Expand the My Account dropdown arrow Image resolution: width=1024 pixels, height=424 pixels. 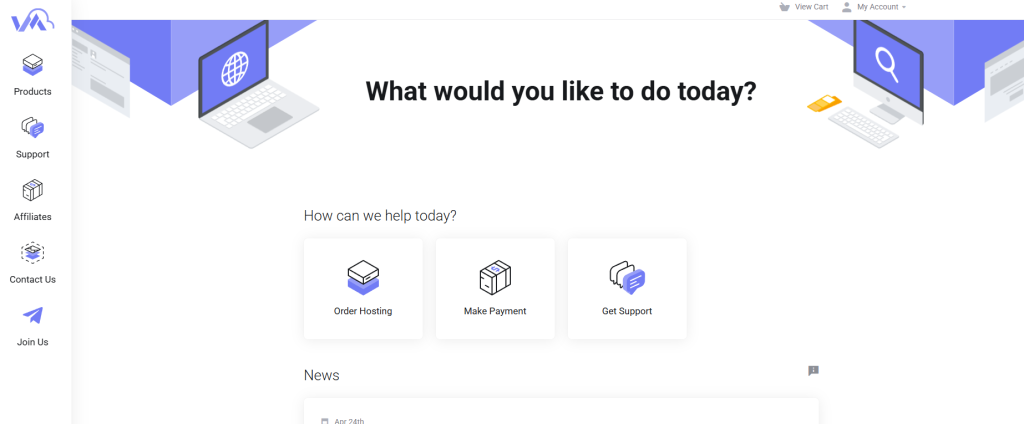click(904, 7)
